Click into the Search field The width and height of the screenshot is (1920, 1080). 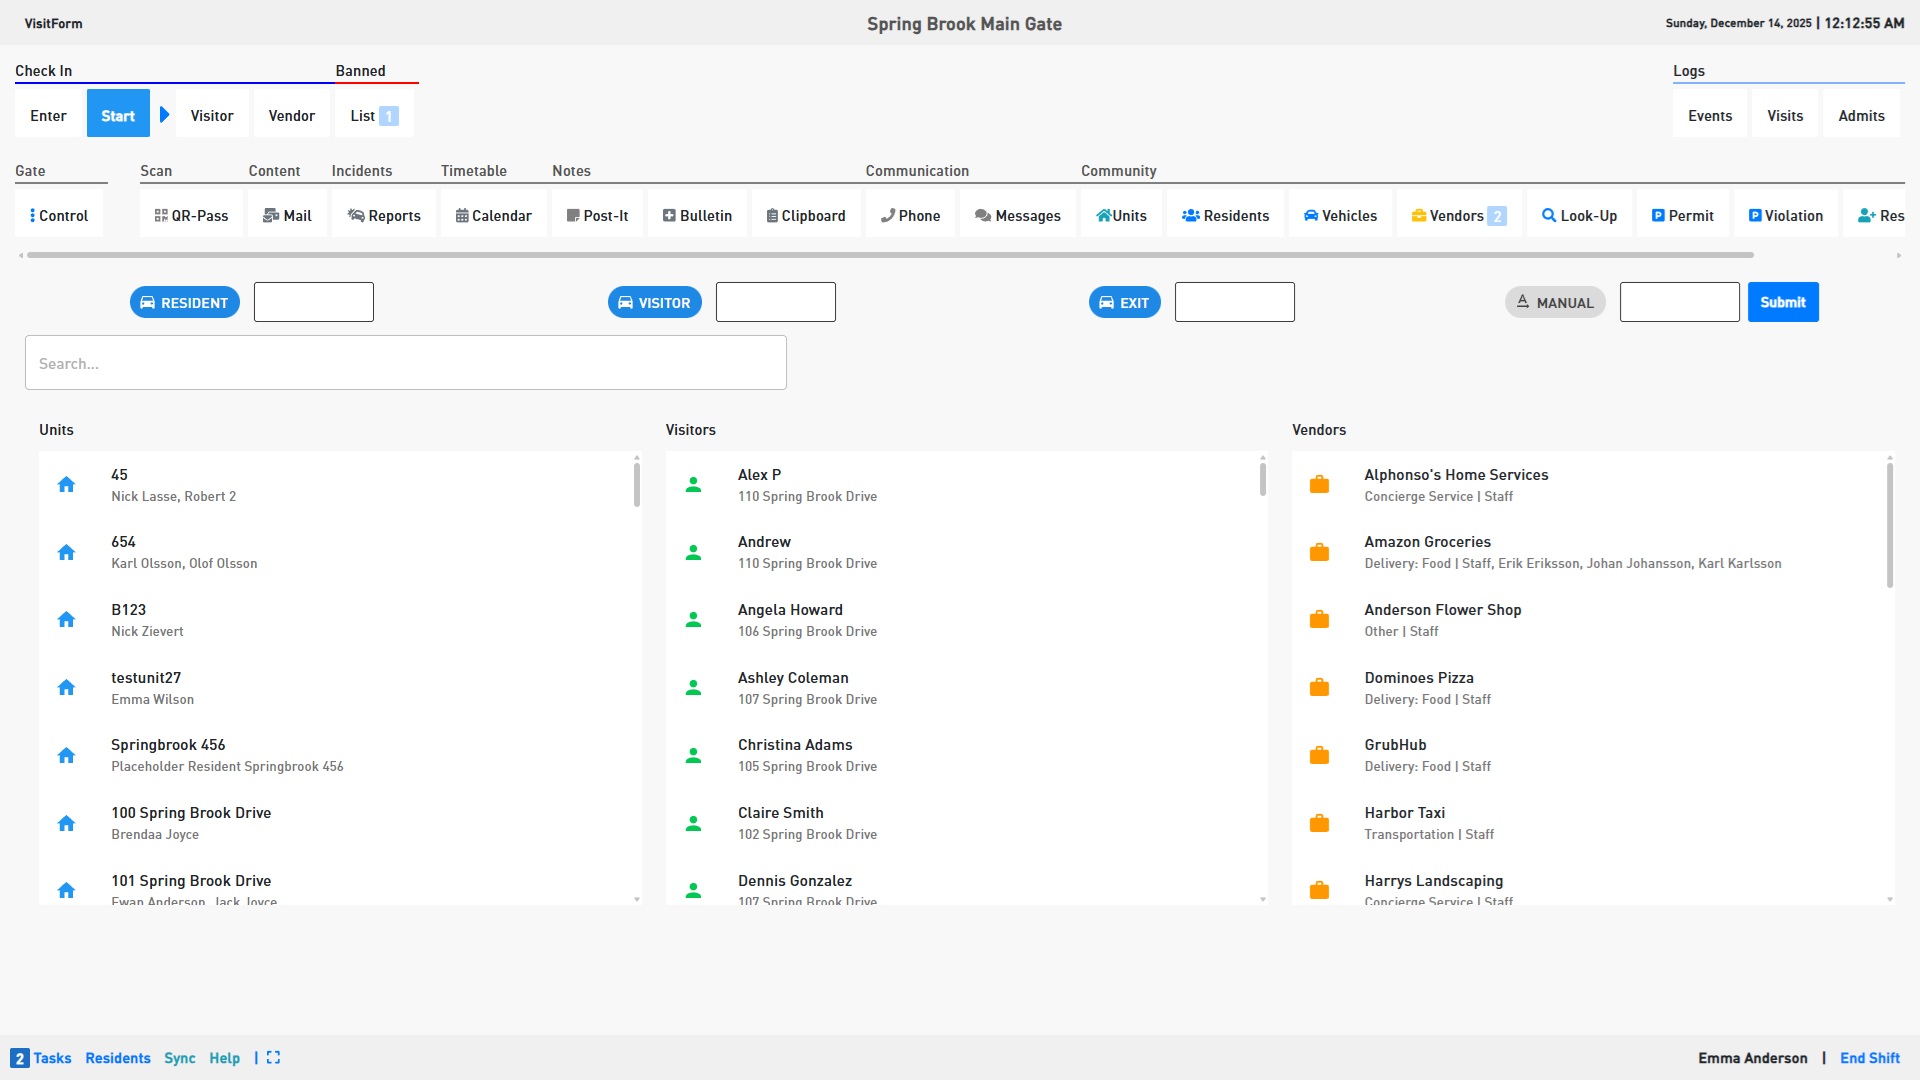(405, 364)
